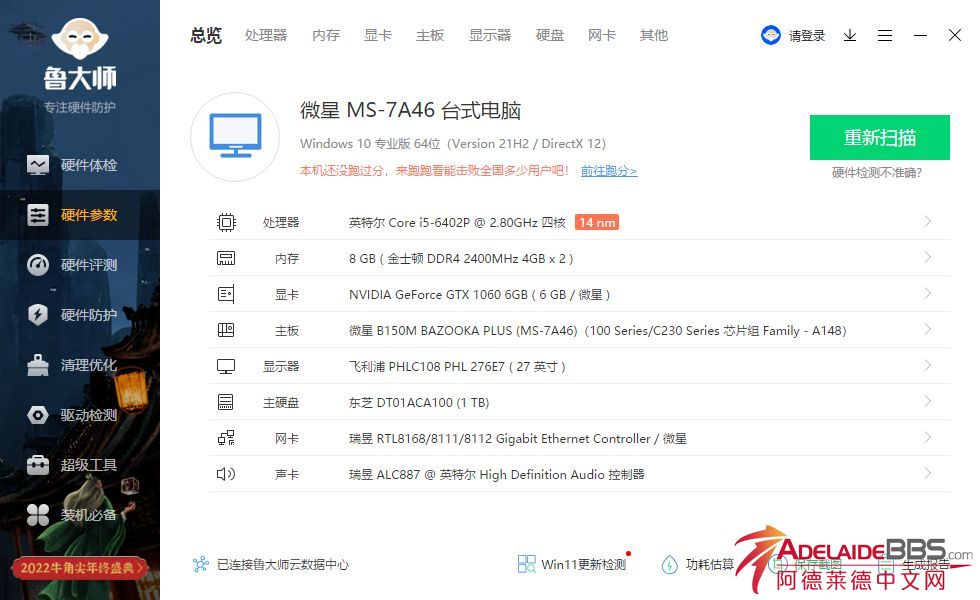Viewport: 980px width, 600px height.
Task: Click 微星 MS-7A46 台式电脑 title
Action: click(x=410, y=110)
